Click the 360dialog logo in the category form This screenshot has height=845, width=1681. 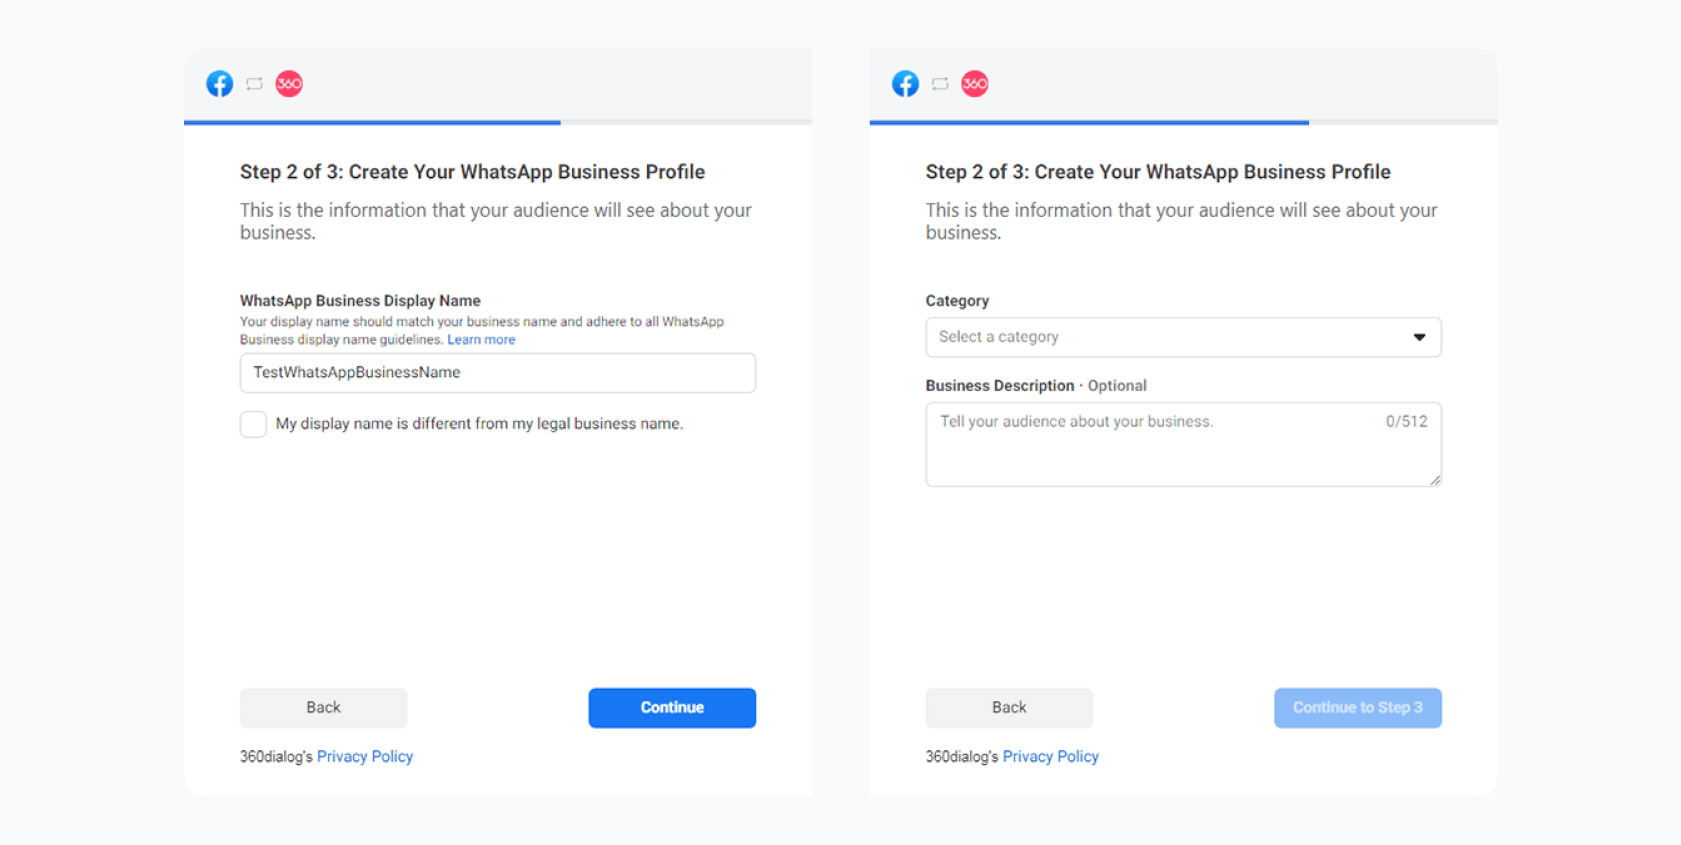(x=975, y=84)
